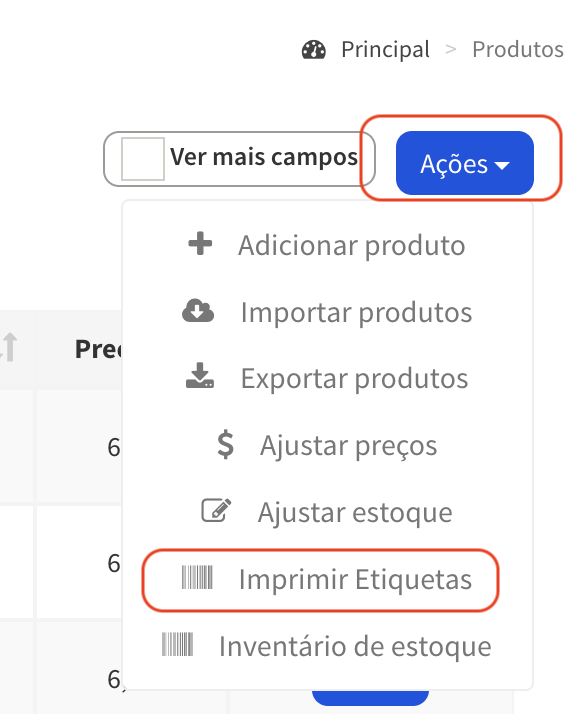This screenshot has height=714, width=580.
Task: Click the barcode icon beside Imprimir Etiquetas
Action: coord(197,577)
